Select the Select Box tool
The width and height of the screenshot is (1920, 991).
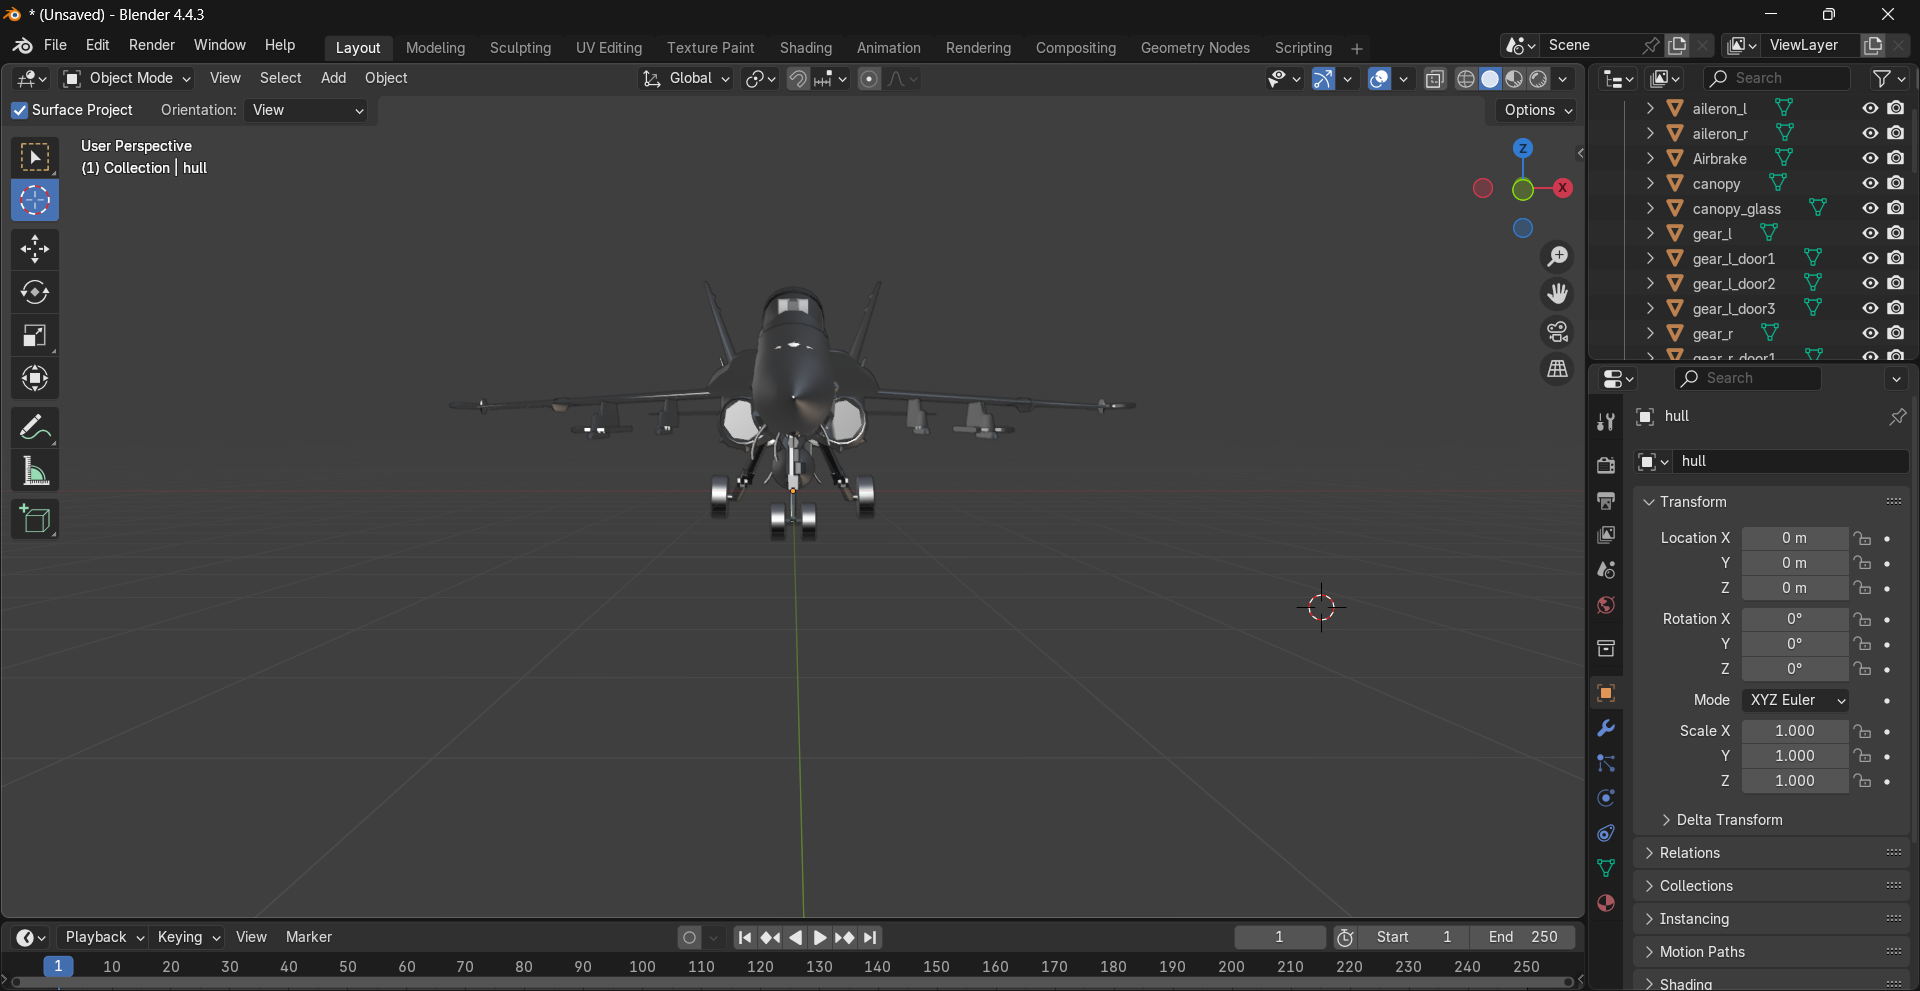[x=35, y=158]
